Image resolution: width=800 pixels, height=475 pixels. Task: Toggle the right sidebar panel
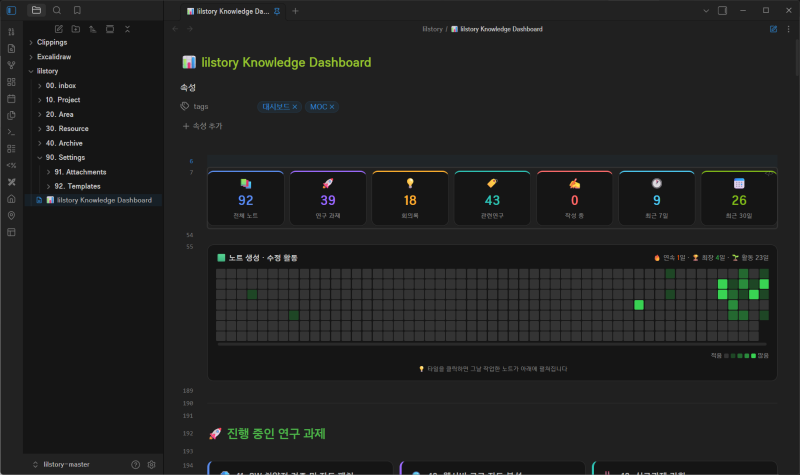(x=722, y=11)
